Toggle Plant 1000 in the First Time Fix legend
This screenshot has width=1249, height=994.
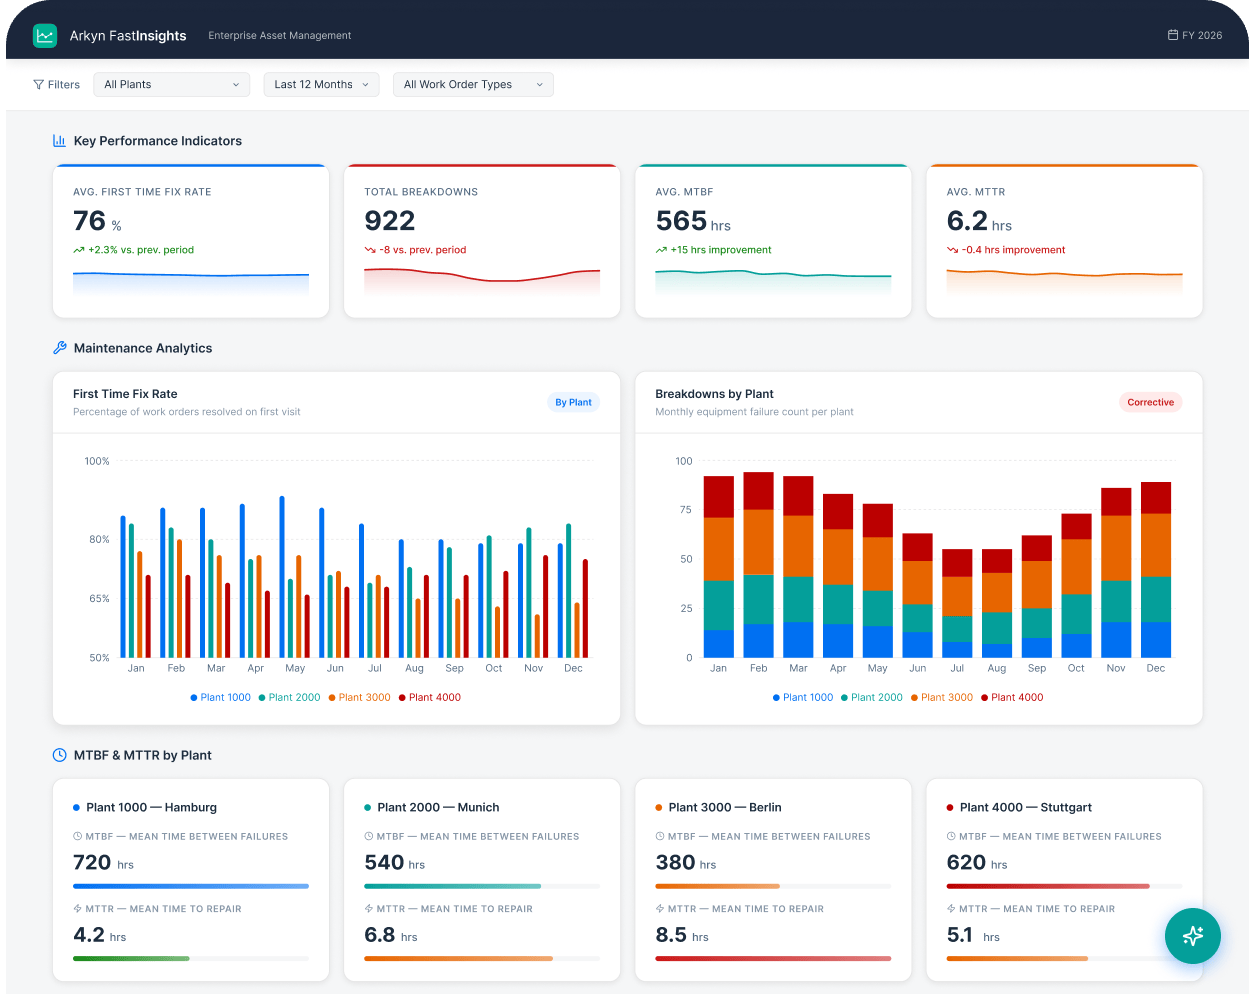[220, 697]
